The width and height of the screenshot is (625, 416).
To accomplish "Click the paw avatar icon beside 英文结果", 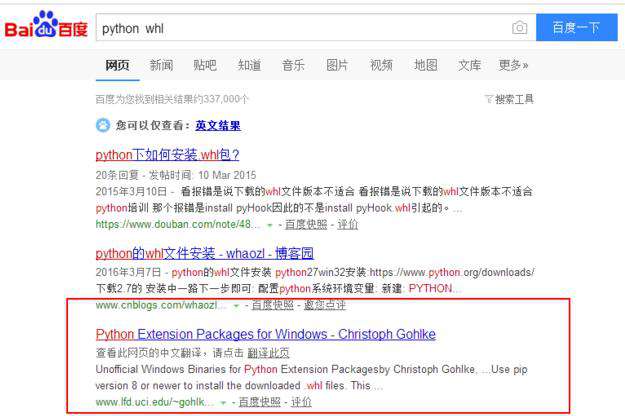I will (x=103, y=125).
